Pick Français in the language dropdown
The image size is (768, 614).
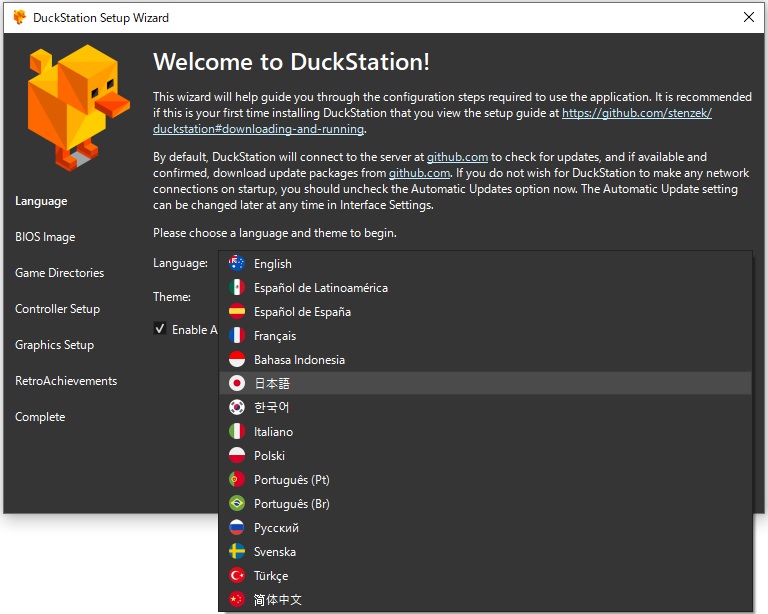(x=485, y=335)
